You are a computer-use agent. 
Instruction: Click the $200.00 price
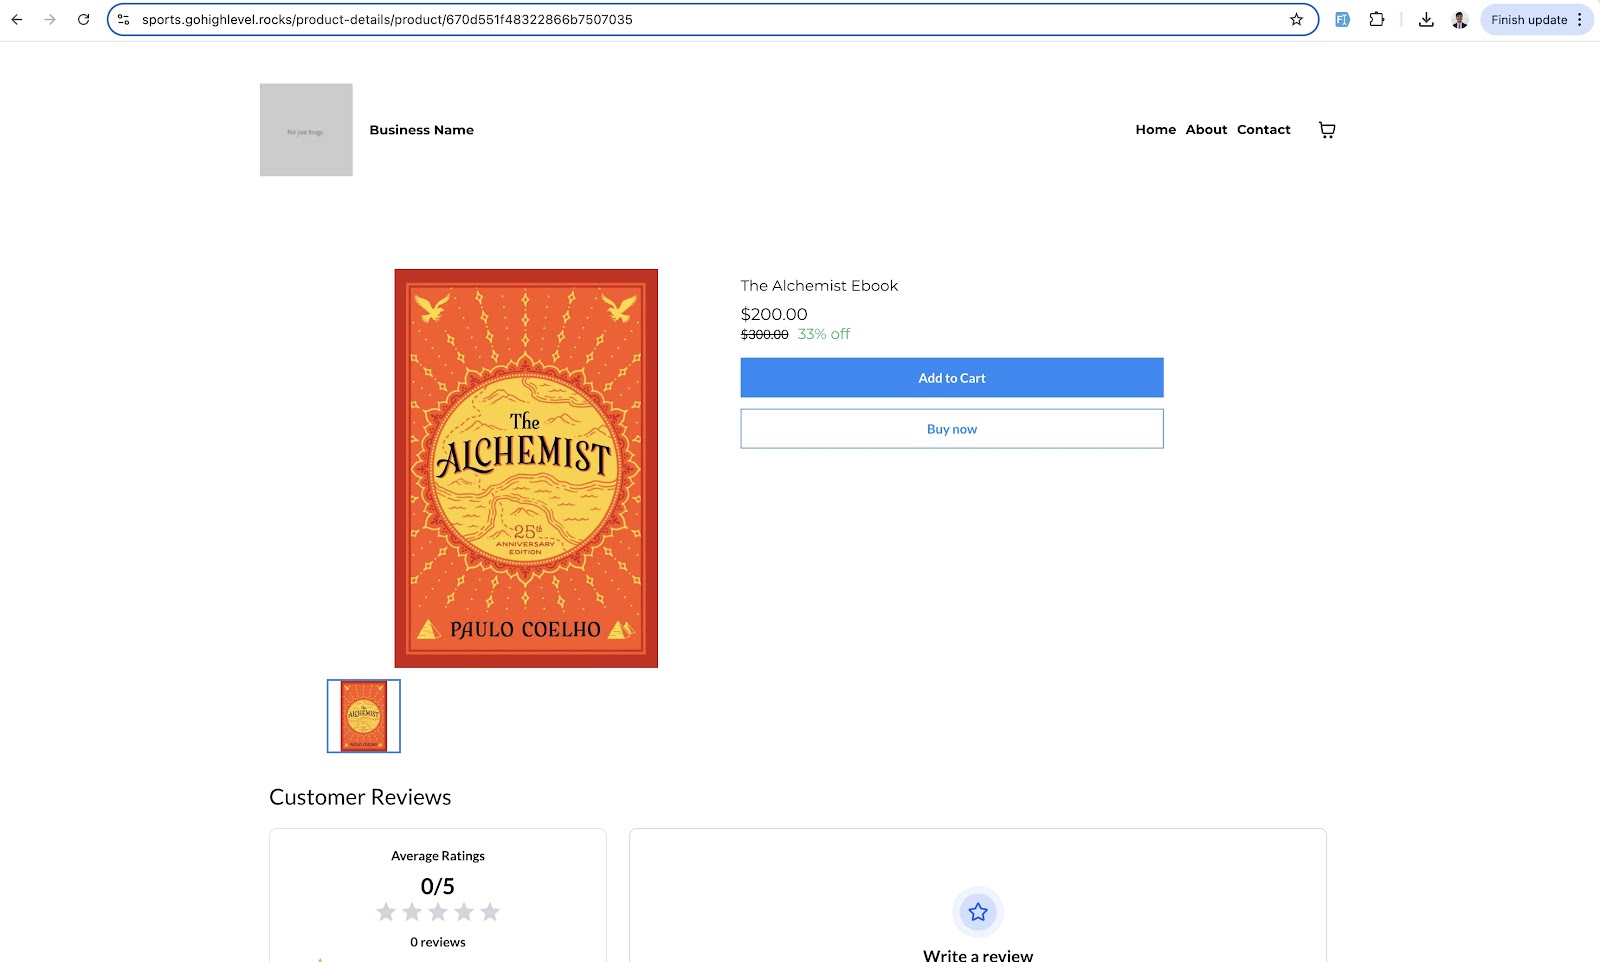(x=774, y=314)
